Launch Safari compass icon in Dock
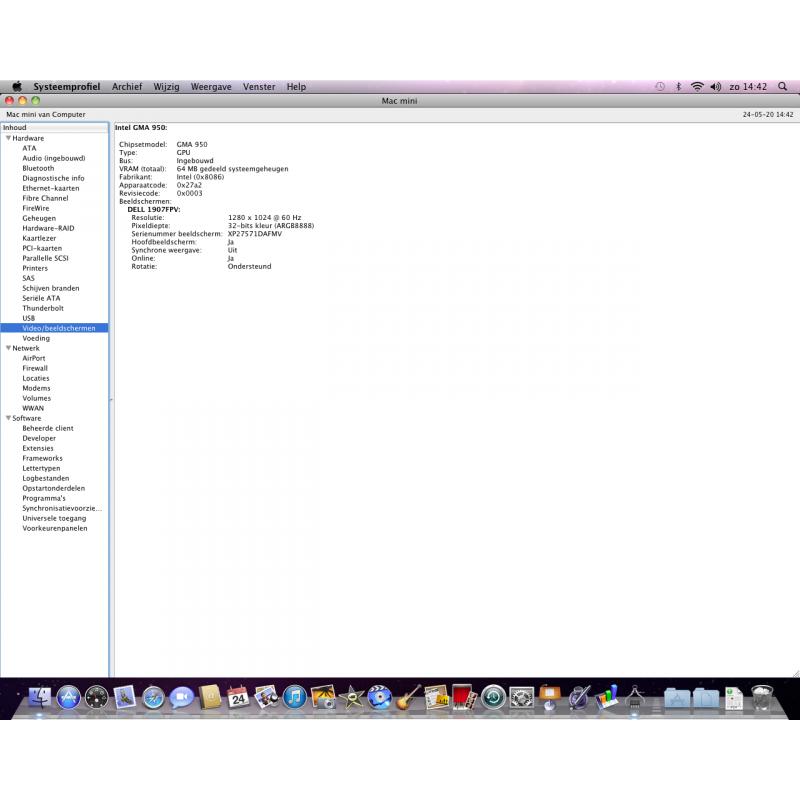 click(x=153, y=698)
